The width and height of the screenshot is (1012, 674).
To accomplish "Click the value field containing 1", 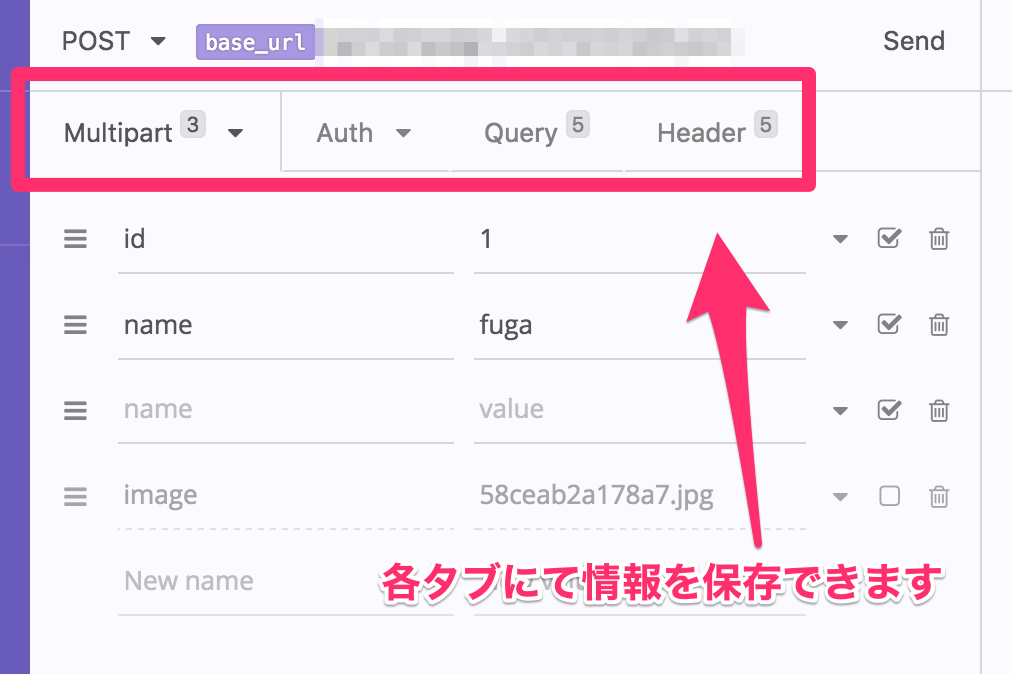I will [x=640, y=240].
